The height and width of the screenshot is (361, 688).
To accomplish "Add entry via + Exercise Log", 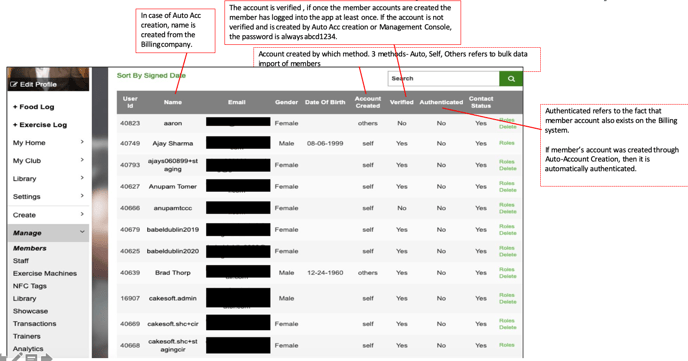I will tap(40, 125).
